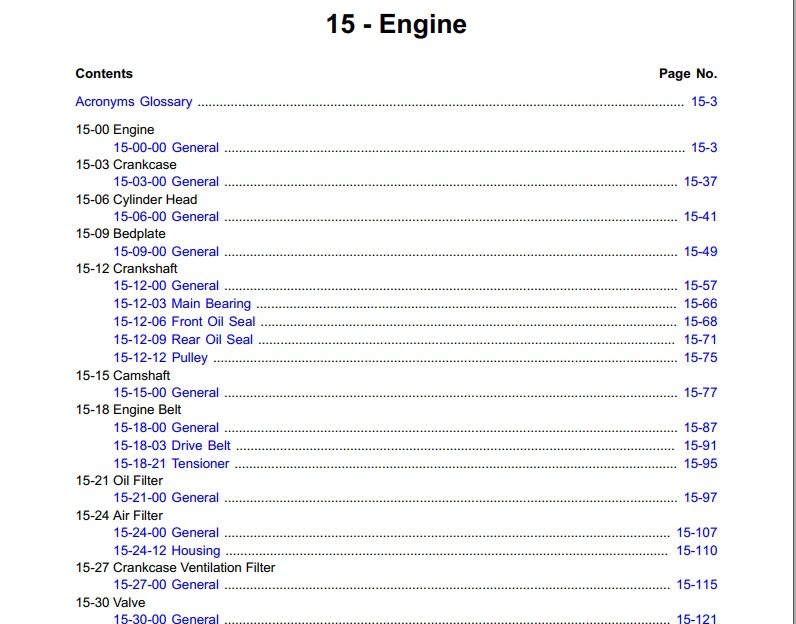Open 15-24-00 General air filter entry
796x624 pixels.
166,533
